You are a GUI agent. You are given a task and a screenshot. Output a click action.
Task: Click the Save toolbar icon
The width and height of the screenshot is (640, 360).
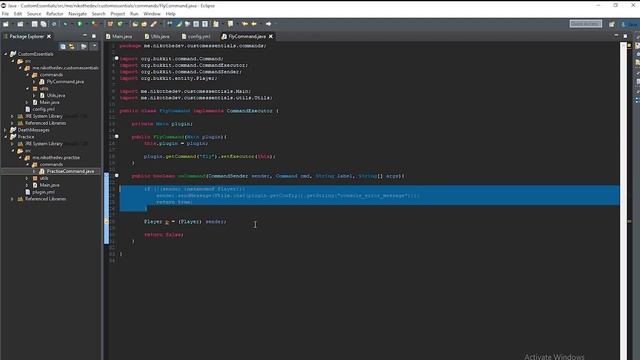coord(35,24)
